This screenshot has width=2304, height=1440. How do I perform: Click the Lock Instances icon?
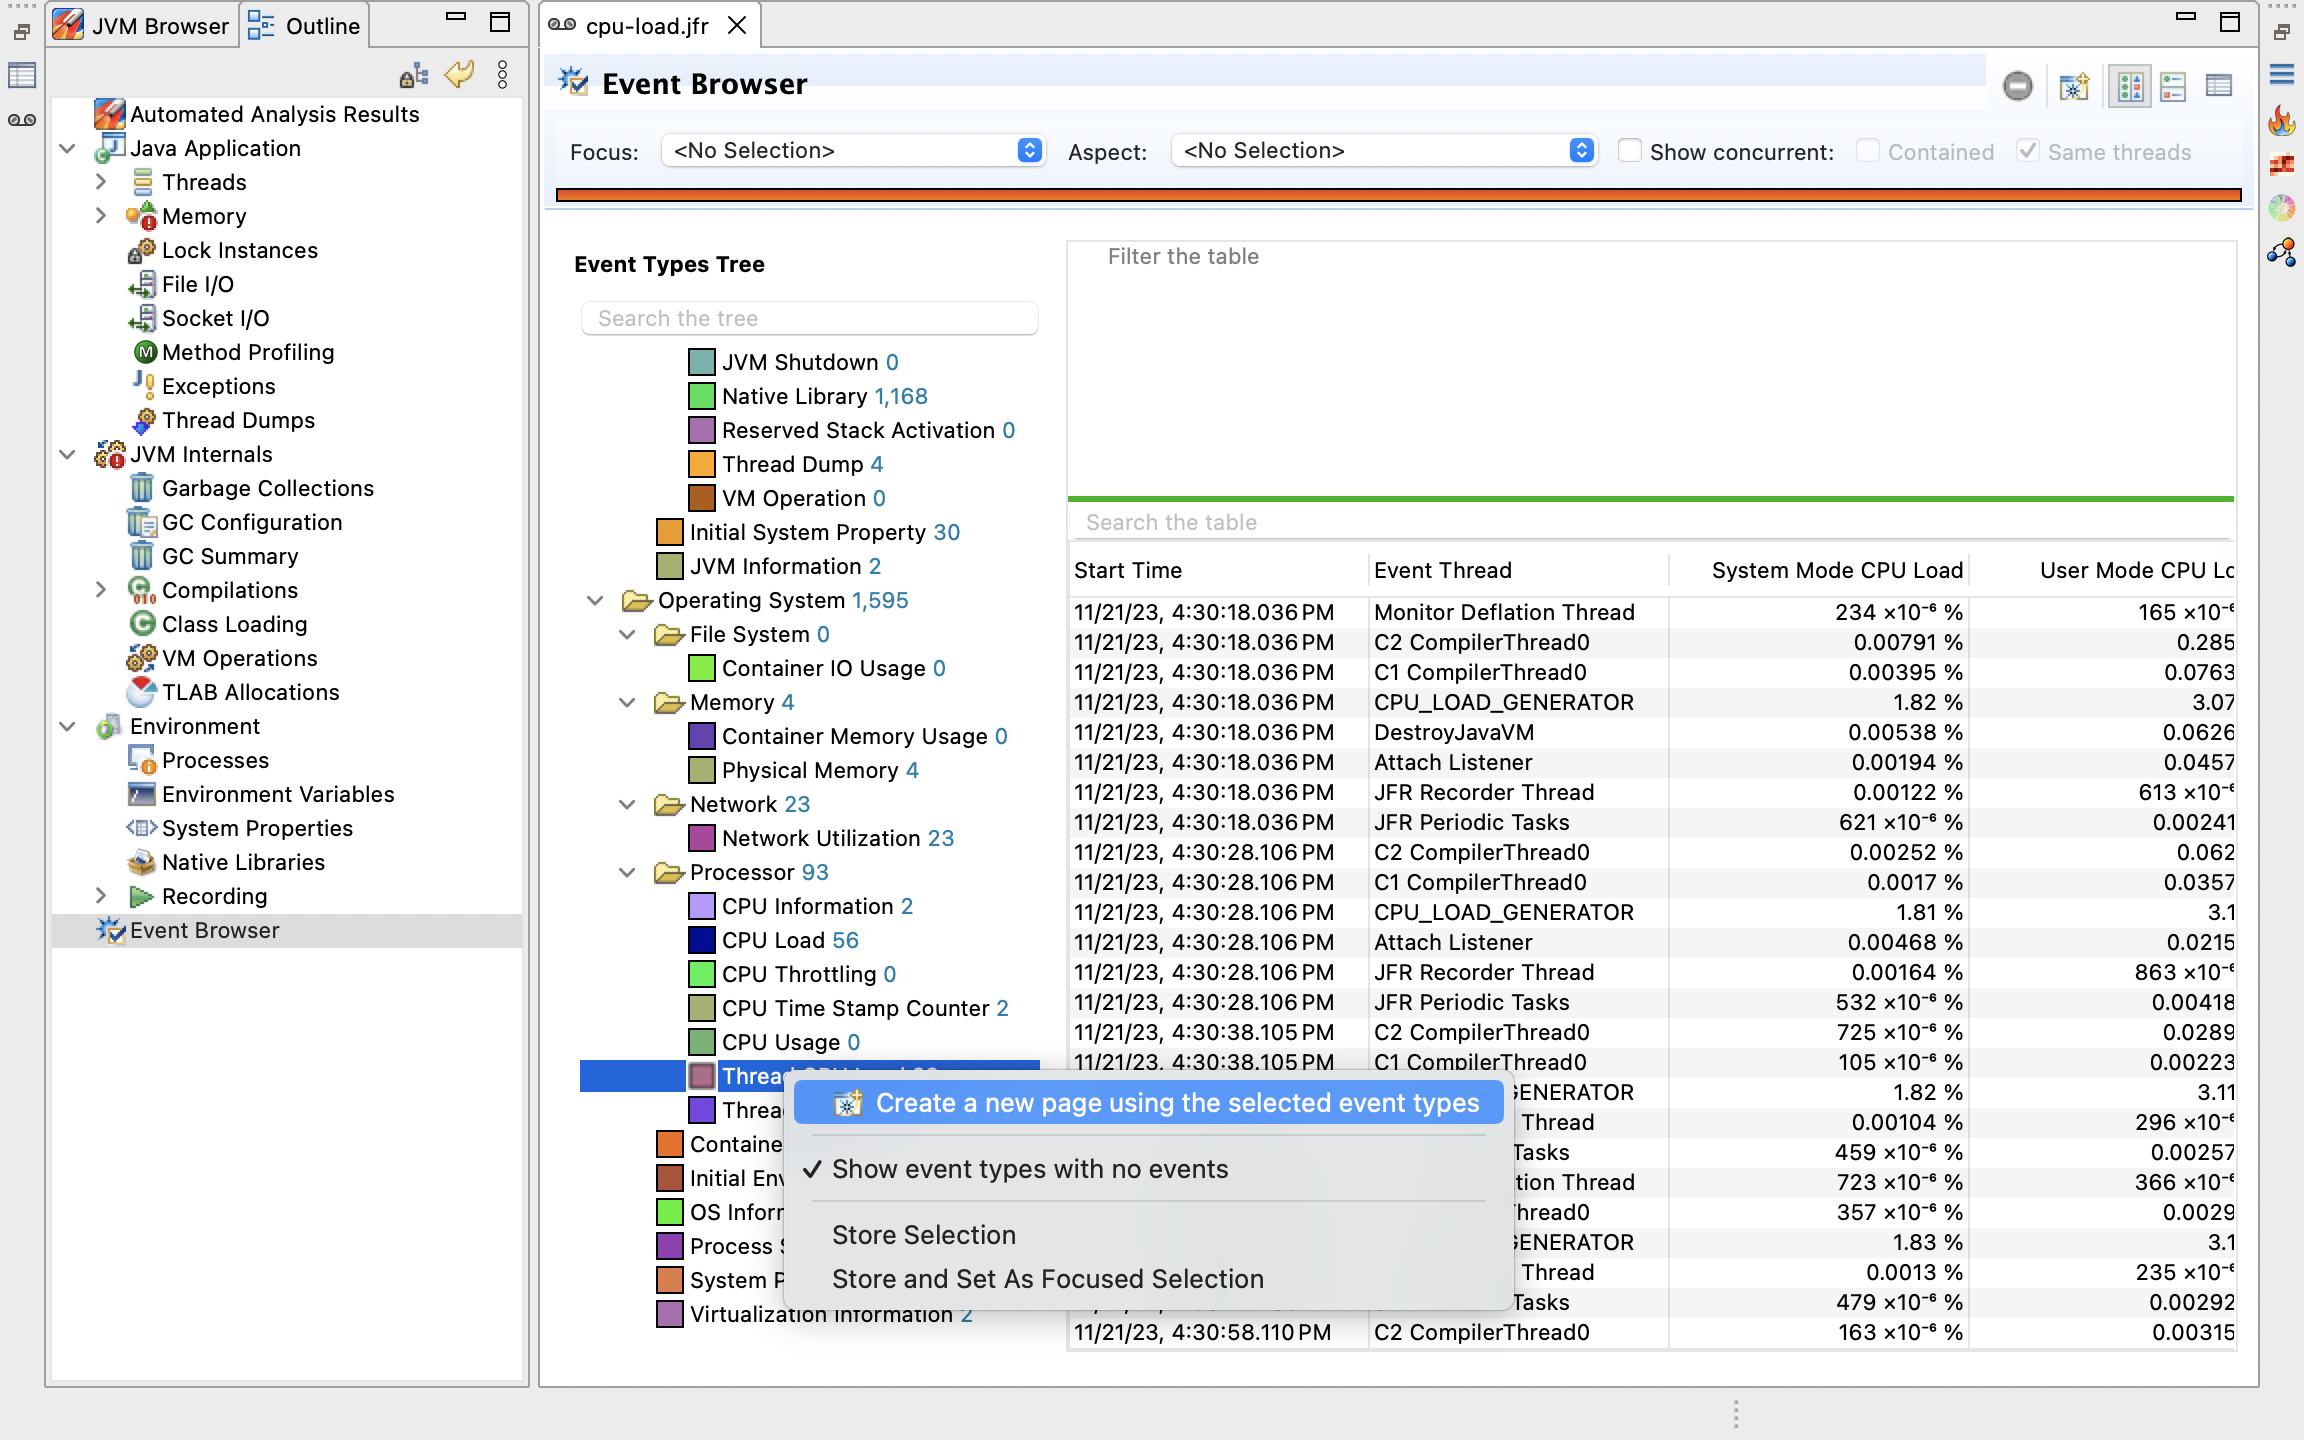(x=142, y=250)
